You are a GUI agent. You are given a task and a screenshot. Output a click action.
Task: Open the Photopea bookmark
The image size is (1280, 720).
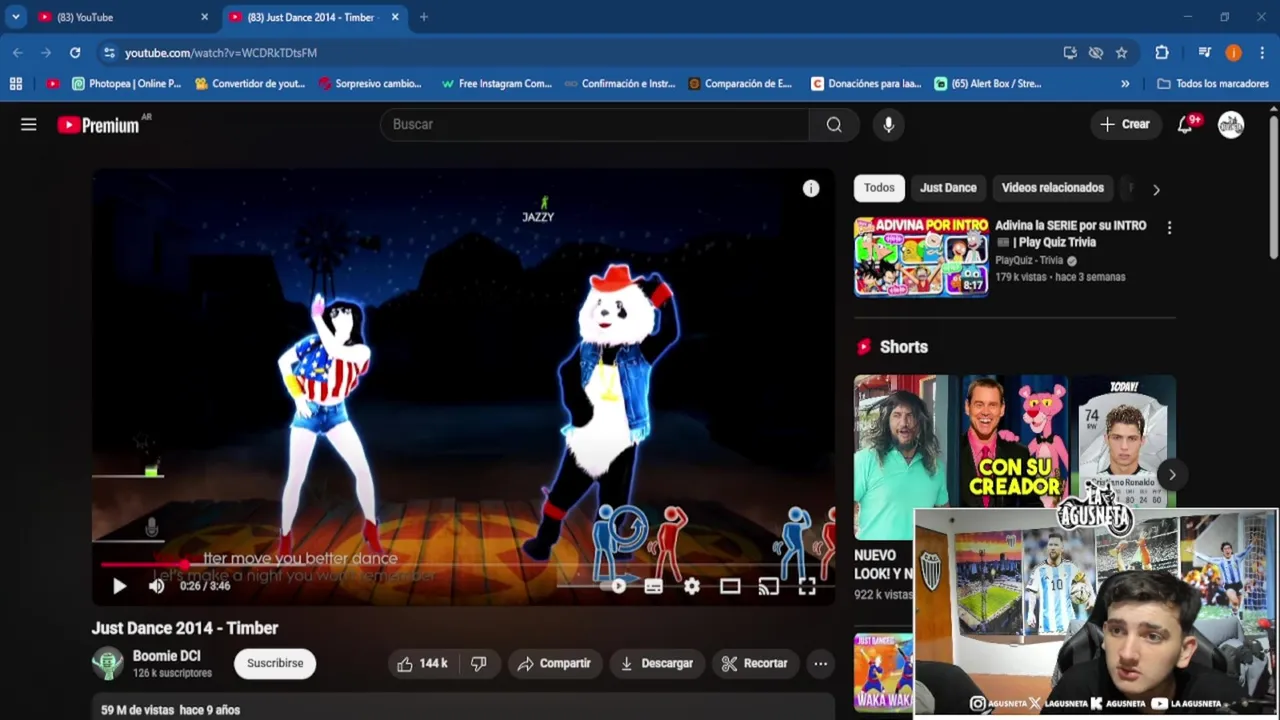[x=127, y=84]
